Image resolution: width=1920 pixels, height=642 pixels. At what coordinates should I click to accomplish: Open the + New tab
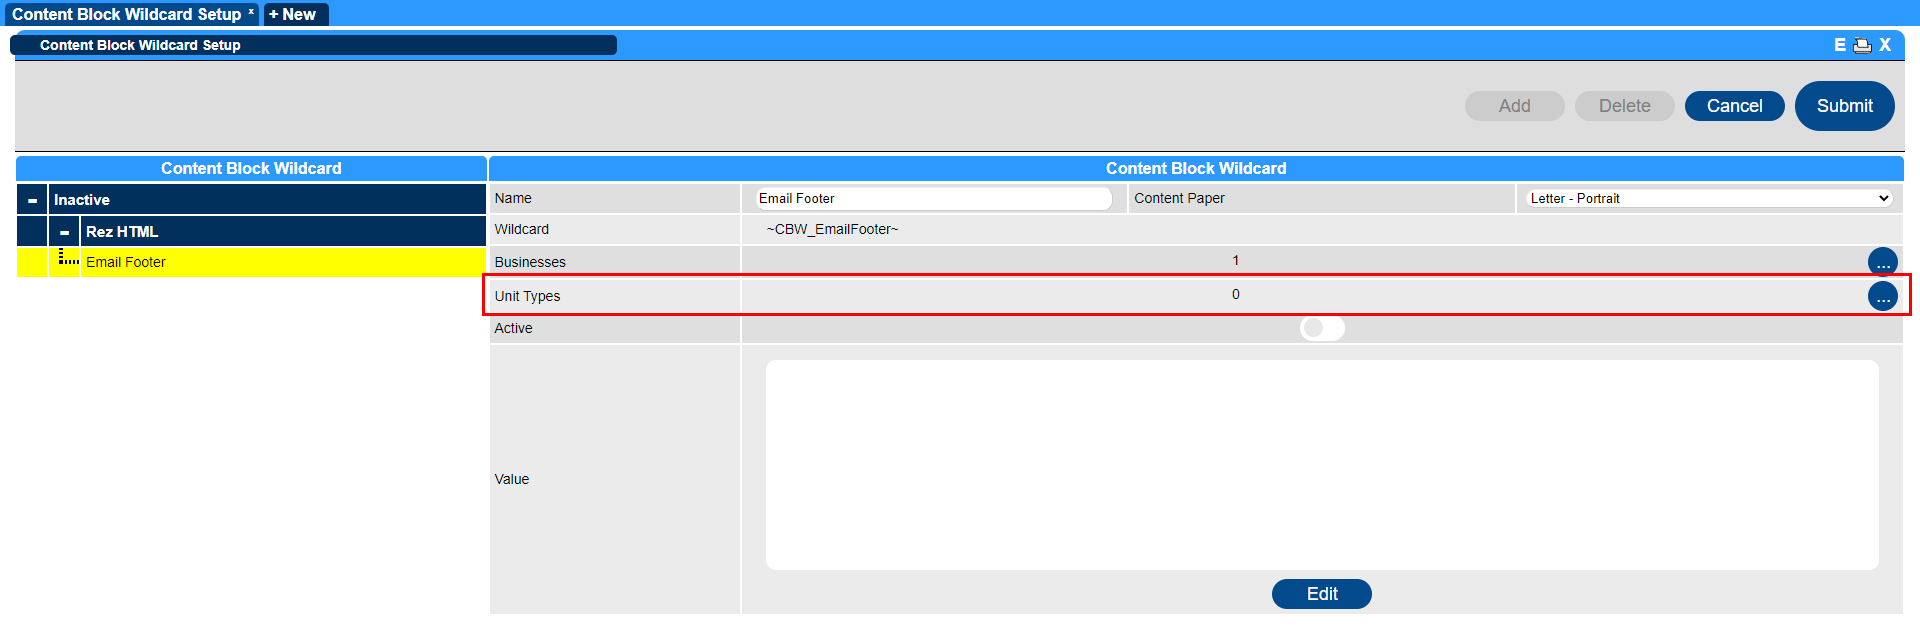tap(293, 14)
